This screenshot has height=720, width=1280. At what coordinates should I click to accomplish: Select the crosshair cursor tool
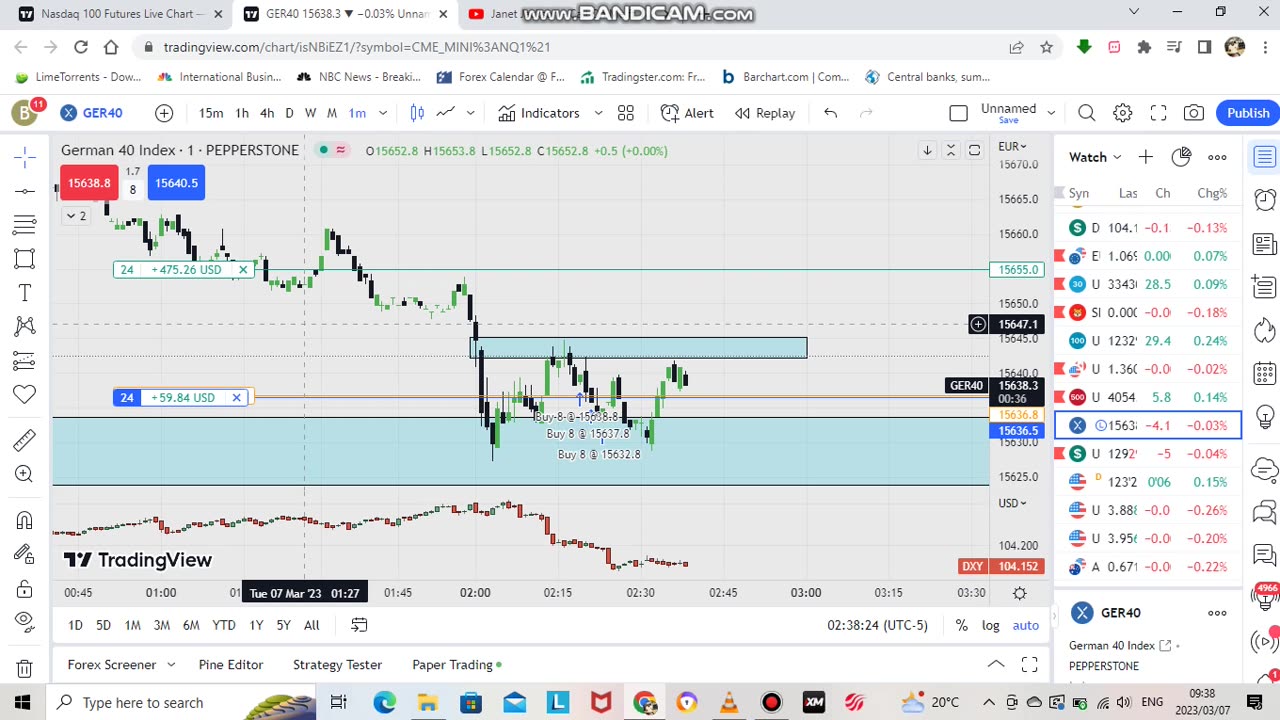[x=25, y=156]
